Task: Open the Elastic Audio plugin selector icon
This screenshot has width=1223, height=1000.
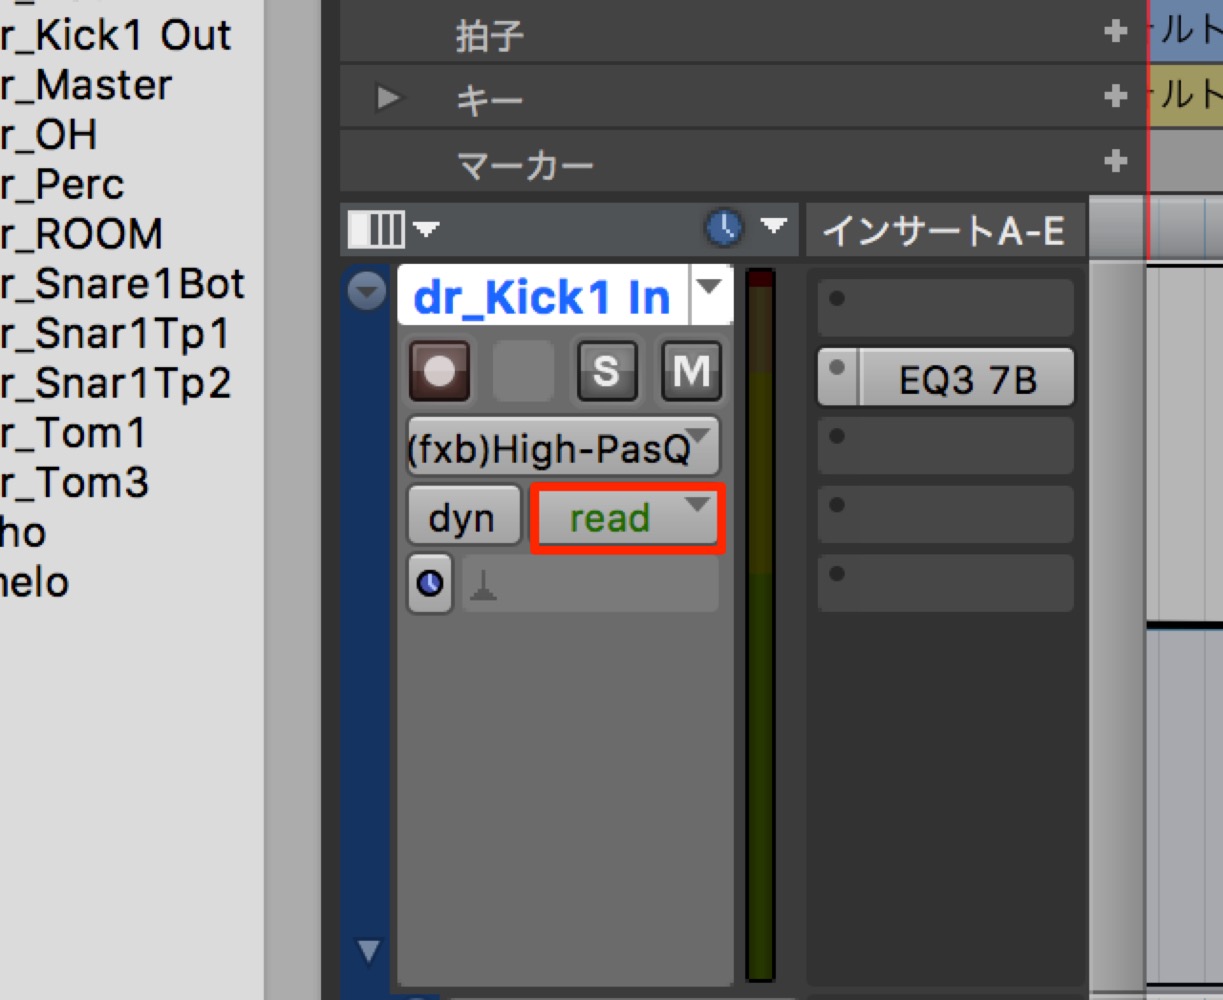Action: pos(590,584)
